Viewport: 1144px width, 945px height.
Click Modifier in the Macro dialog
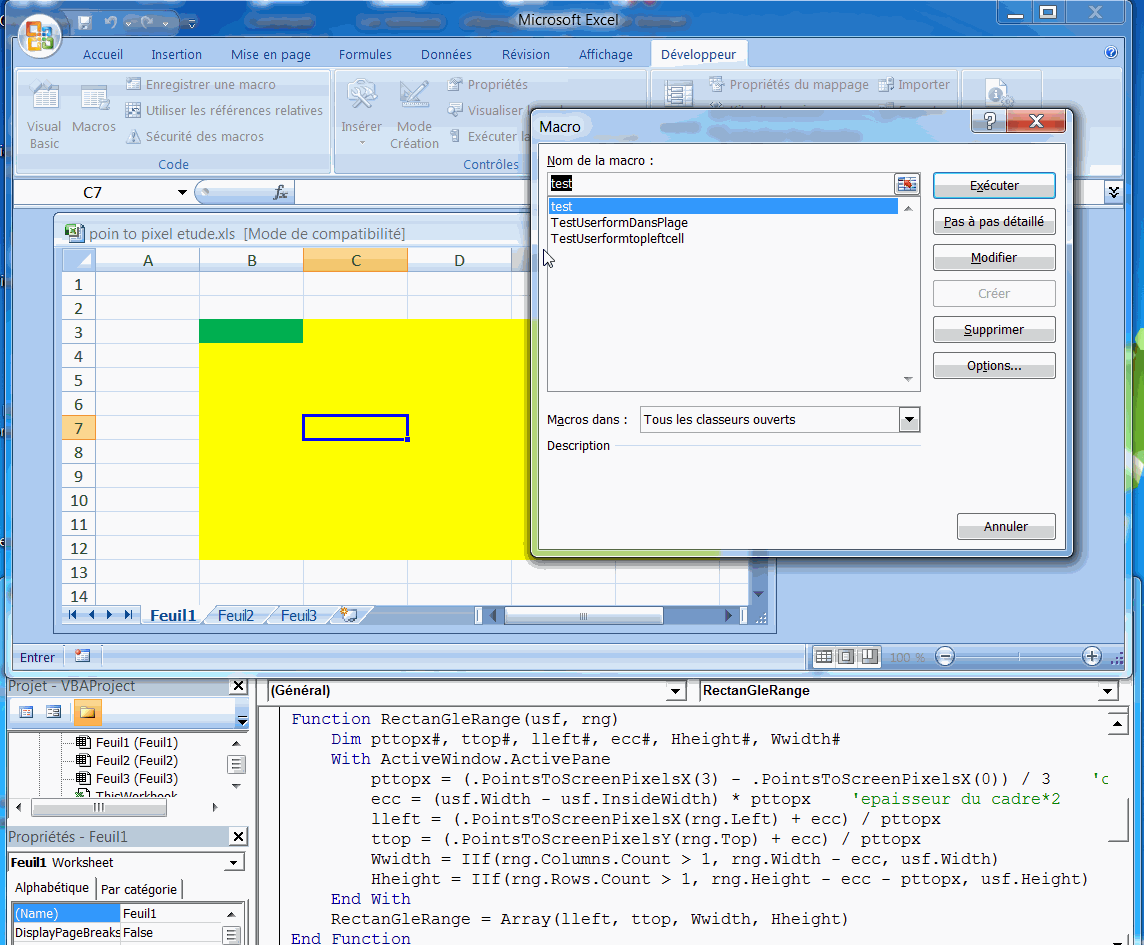pos(994,258)
